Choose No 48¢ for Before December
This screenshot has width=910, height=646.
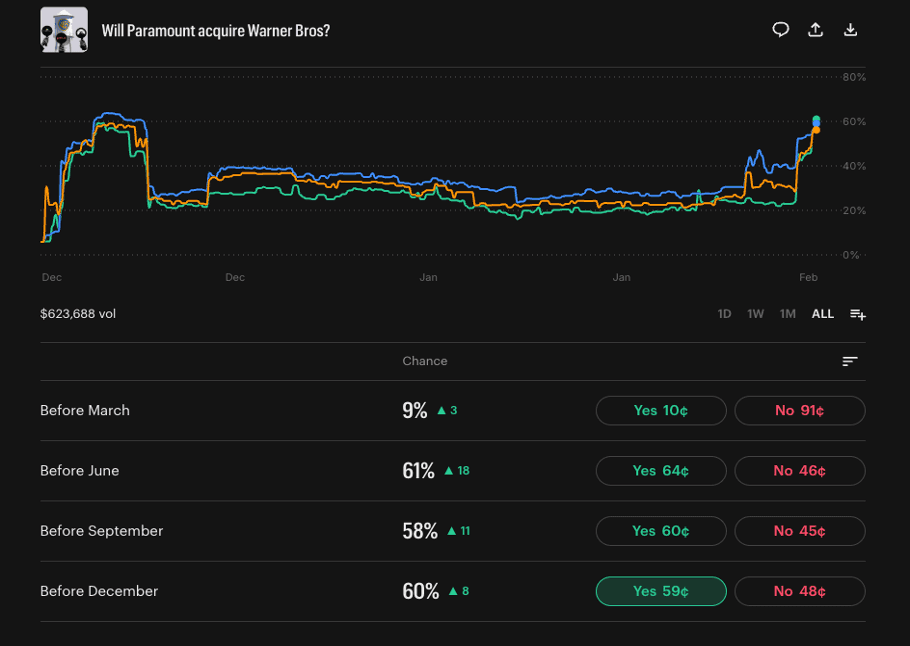click(x=799, y=591)
